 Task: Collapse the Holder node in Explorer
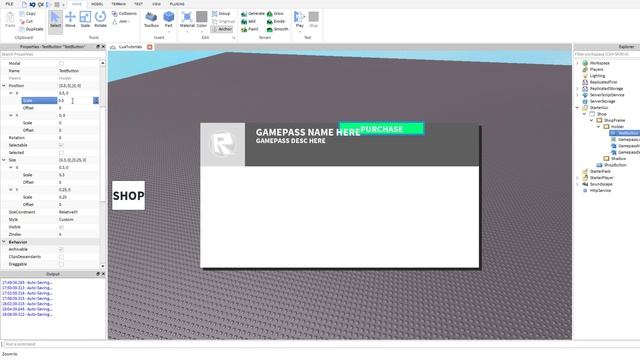tap(599, 127)
